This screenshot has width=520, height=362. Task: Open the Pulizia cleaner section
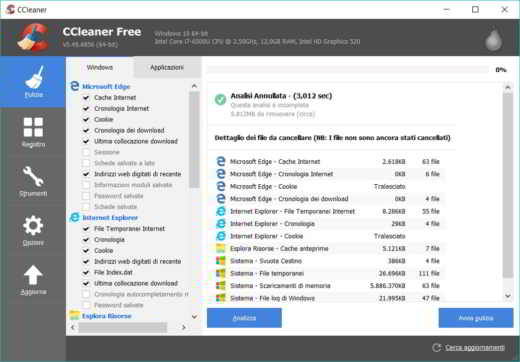33,82
